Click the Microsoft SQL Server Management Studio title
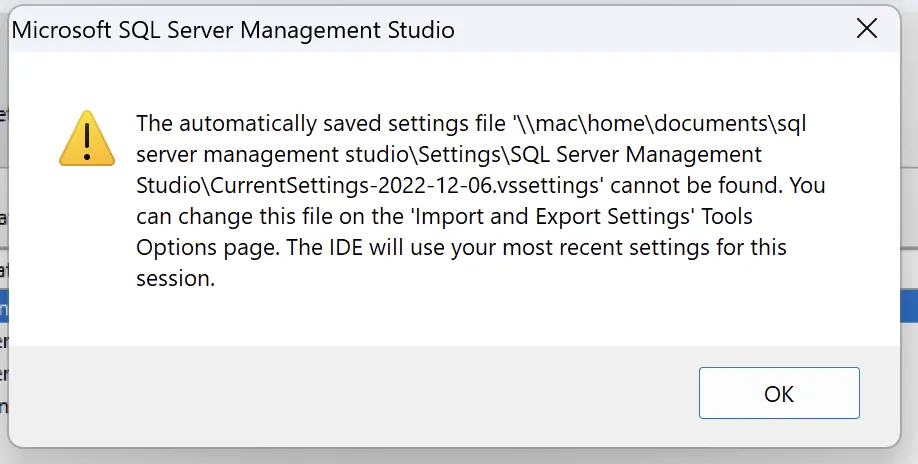This screenshot has height=464, width=918. (x=233, y=31)
